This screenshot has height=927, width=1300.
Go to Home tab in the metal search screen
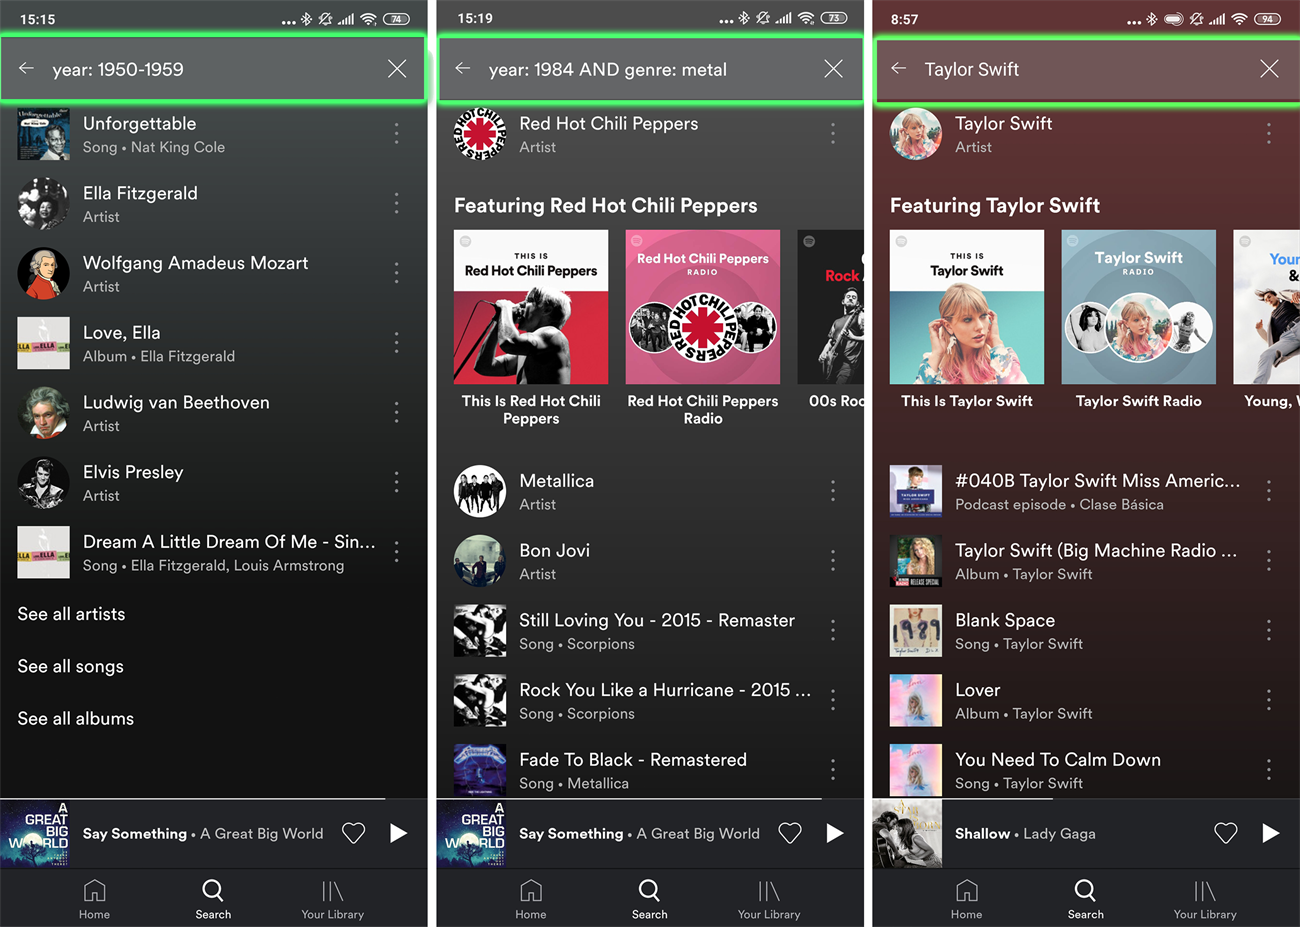tap(531, 899)
